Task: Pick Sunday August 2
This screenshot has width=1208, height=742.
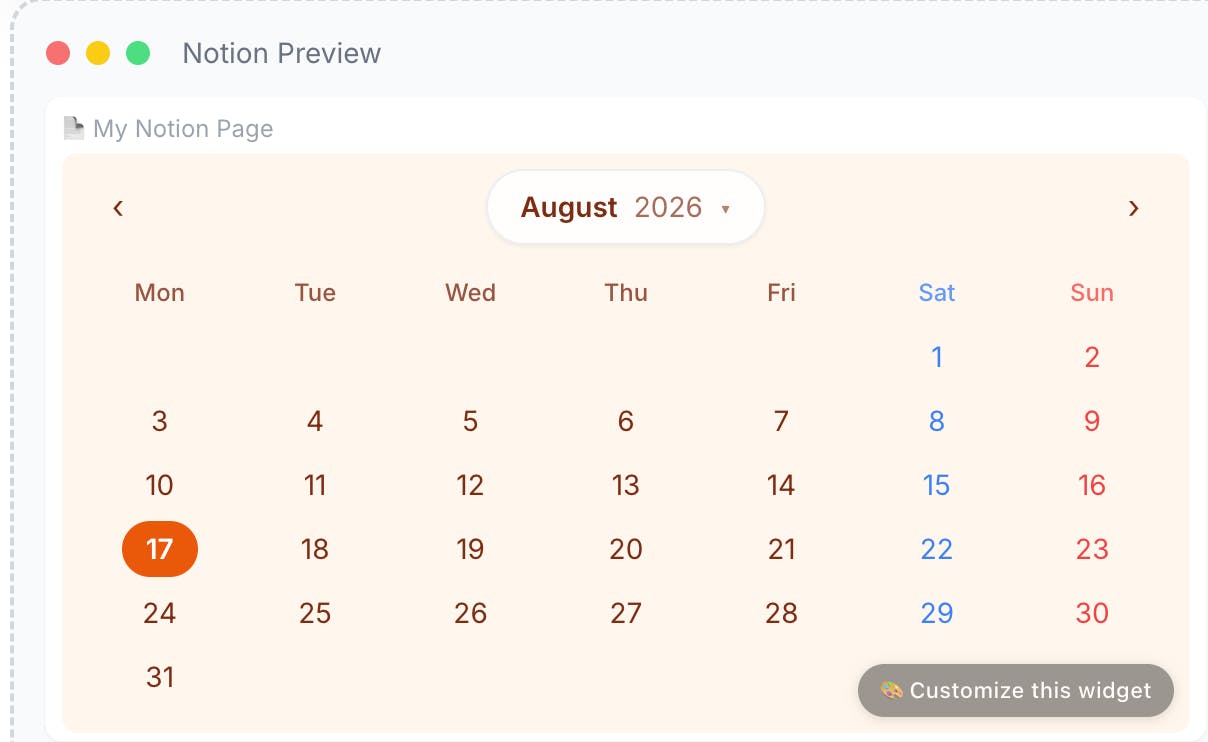Action: (1092, 357)
